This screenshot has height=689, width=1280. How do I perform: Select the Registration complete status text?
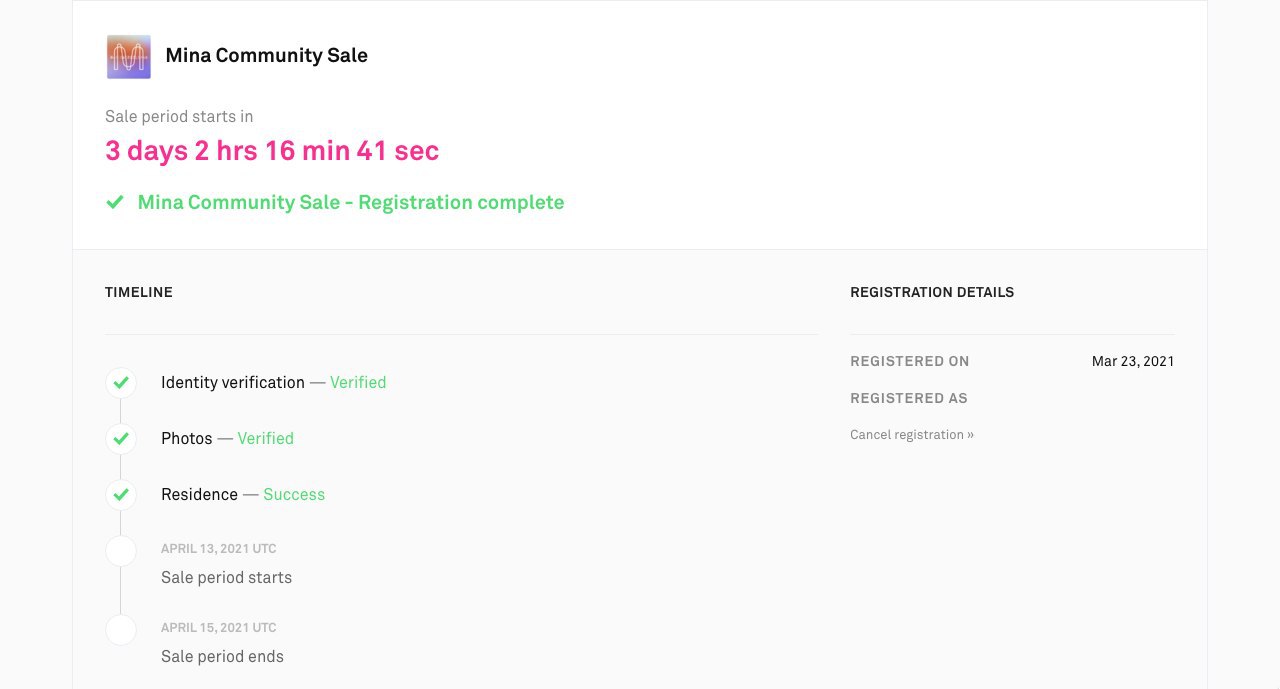click(350, 202)
